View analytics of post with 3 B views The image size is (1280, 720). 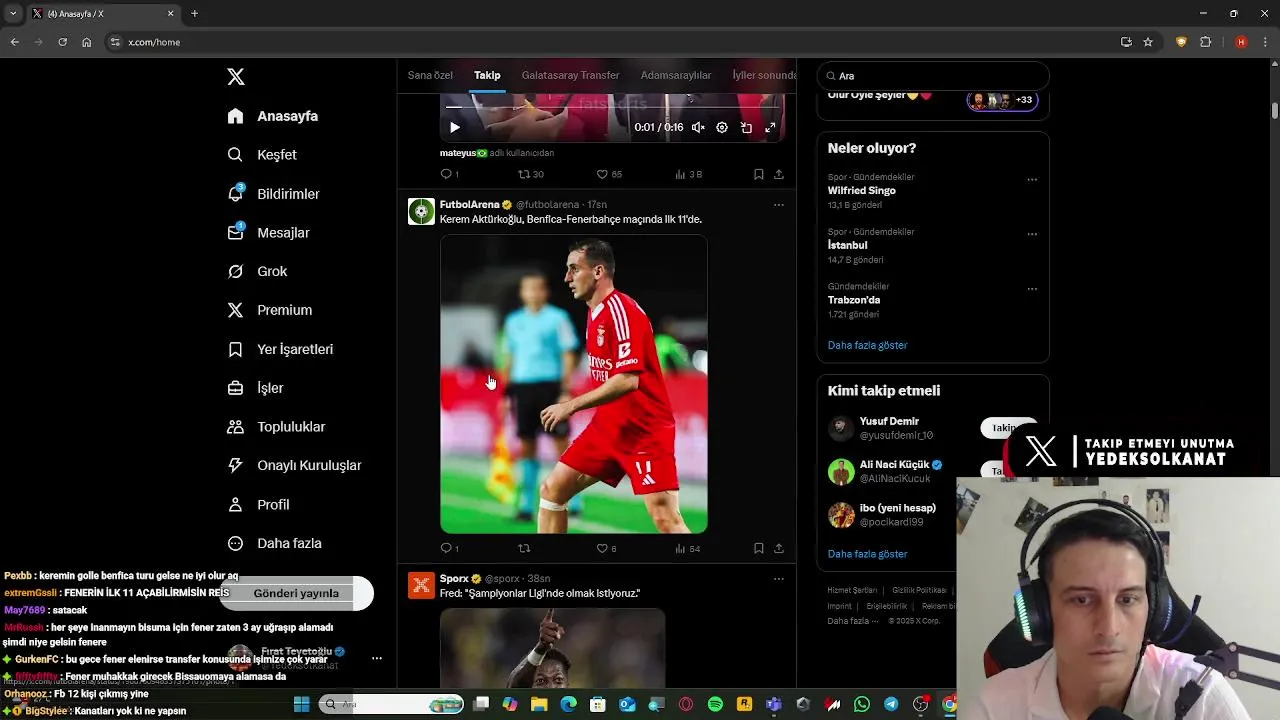coord(689,174)
